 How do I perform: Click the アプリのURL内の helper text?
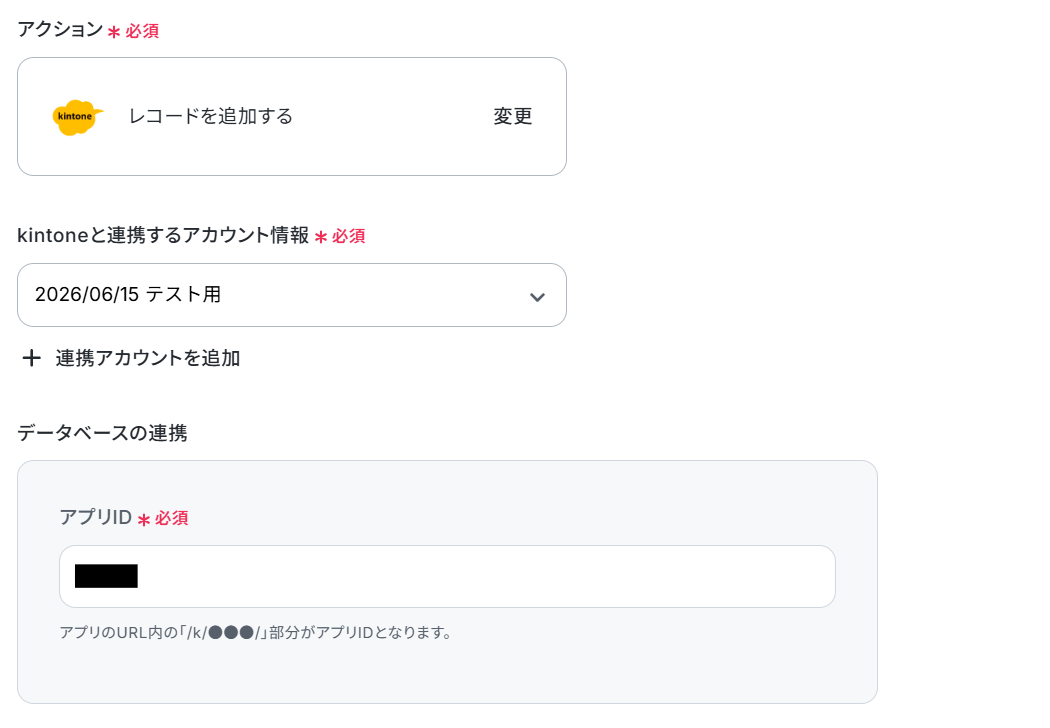coord(256,632)
